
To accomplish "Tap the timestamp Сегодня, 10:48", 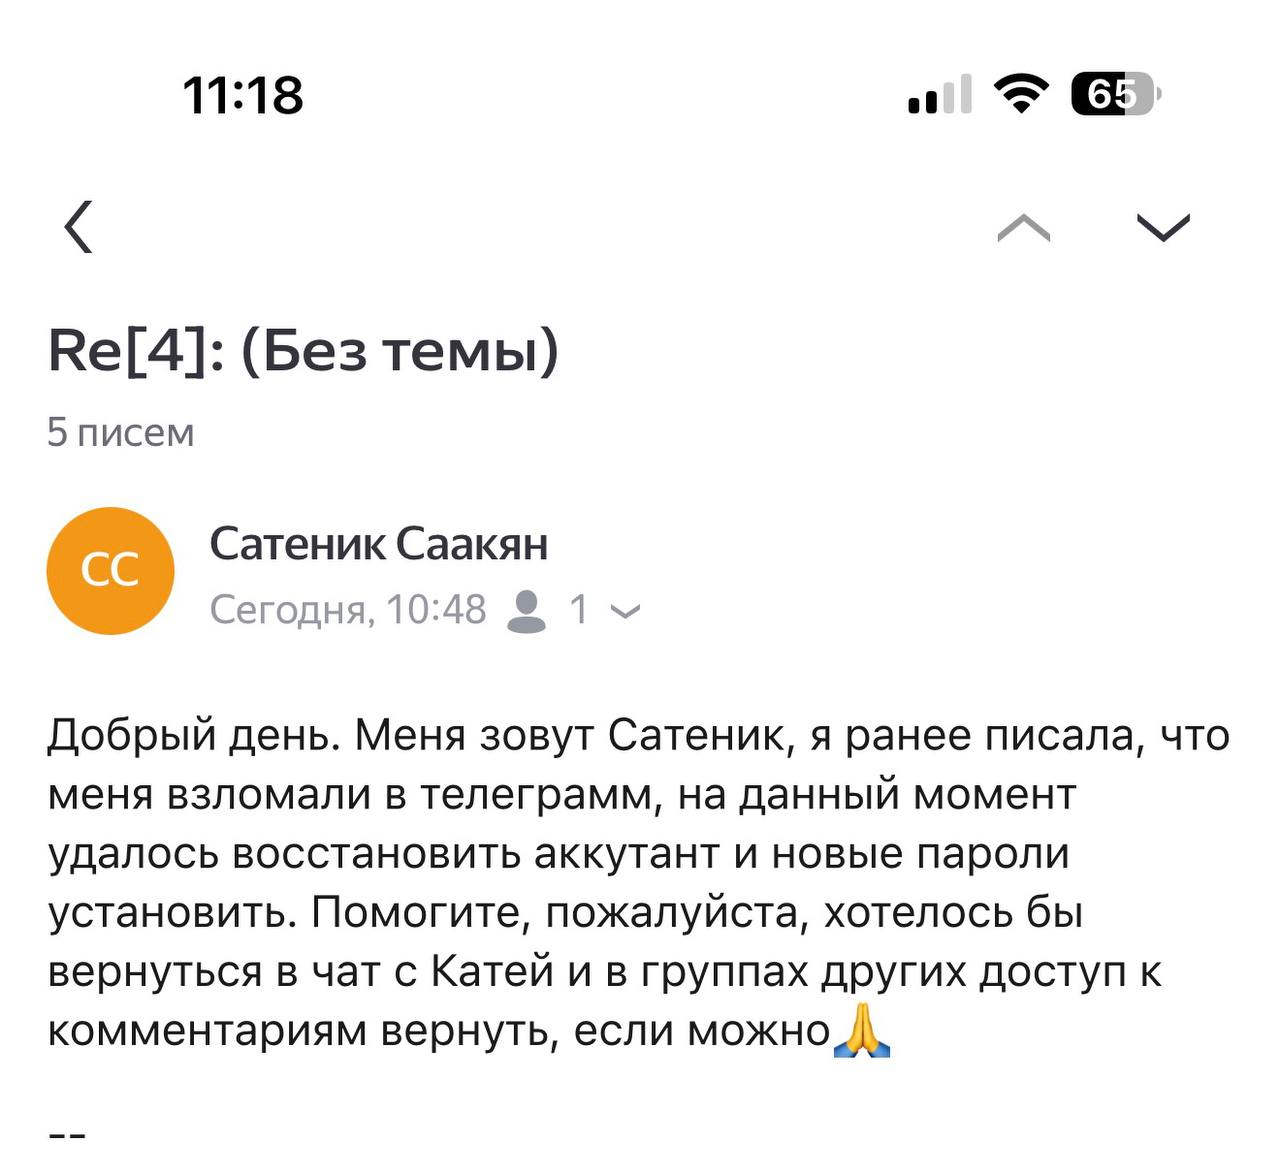I will pyautogui.click(x=348, y=610).
